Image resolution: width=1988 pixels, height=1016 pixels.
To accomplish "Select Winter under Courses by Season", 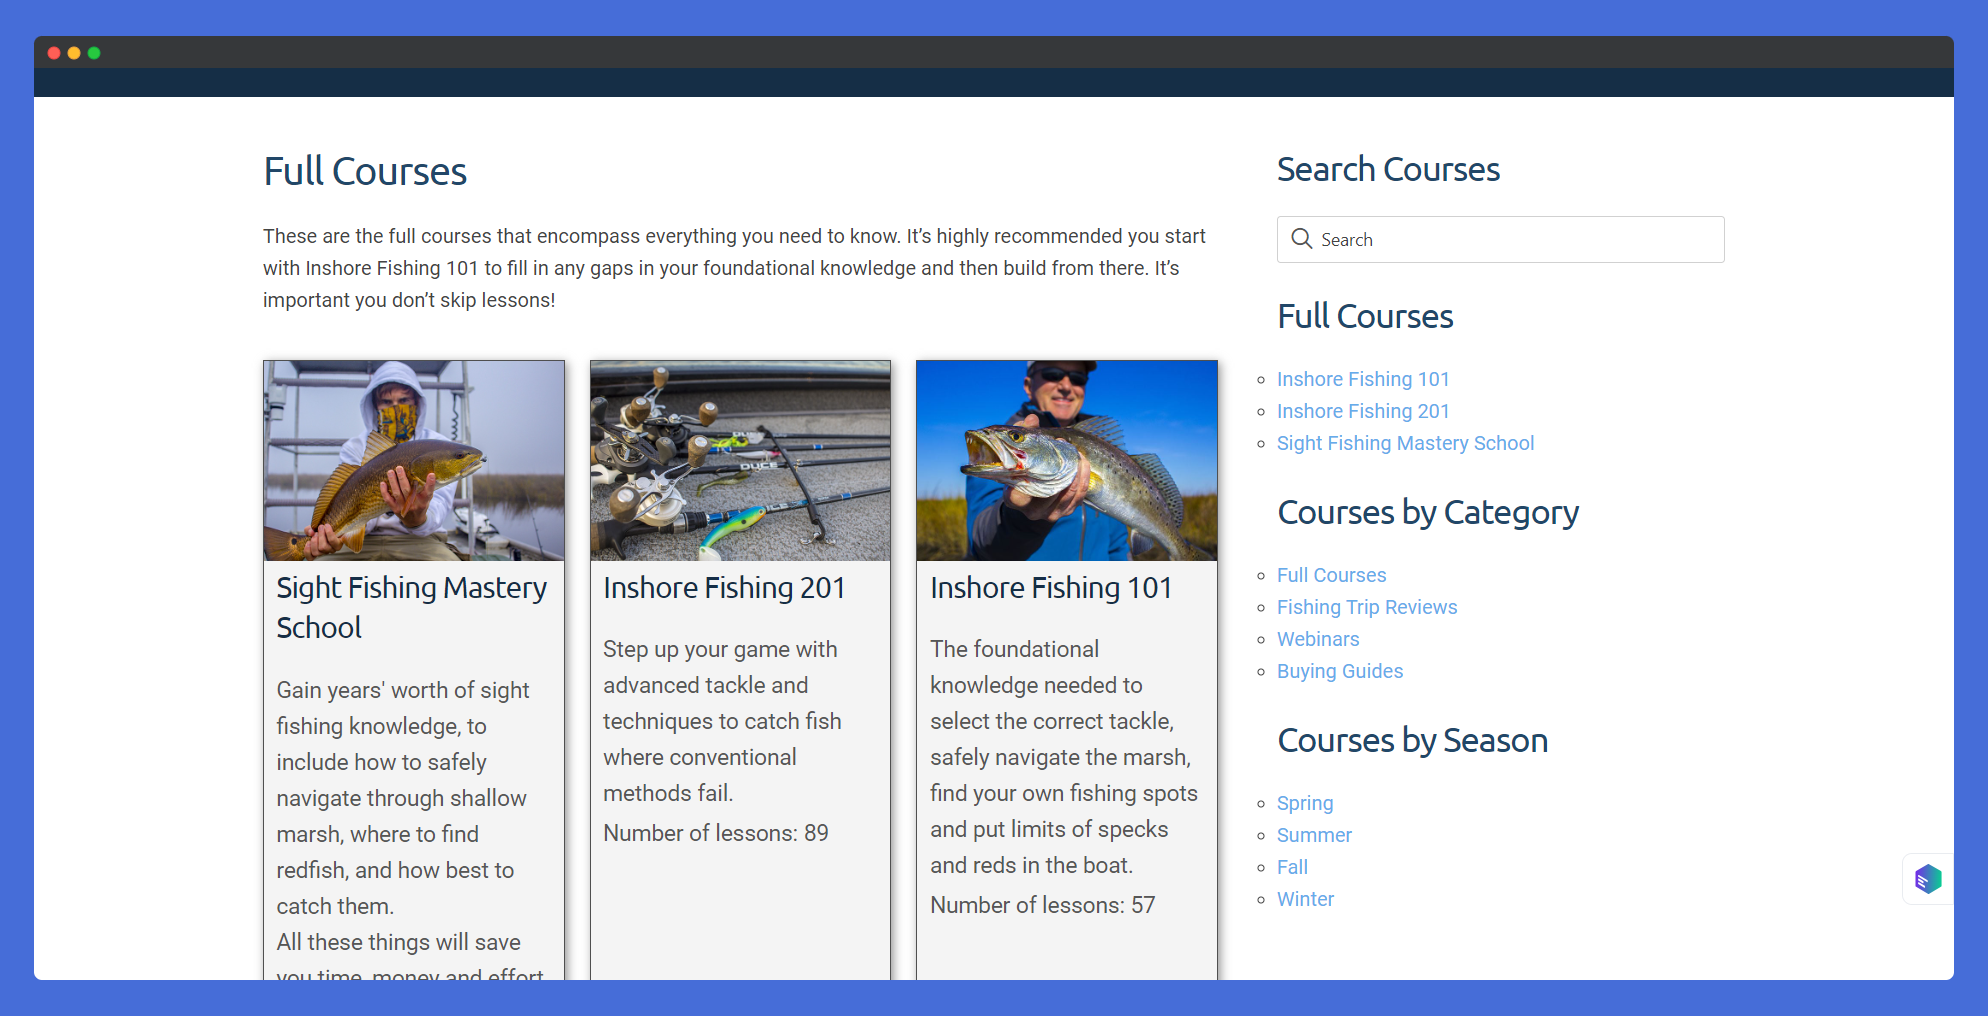I will tap(1305, 899).
